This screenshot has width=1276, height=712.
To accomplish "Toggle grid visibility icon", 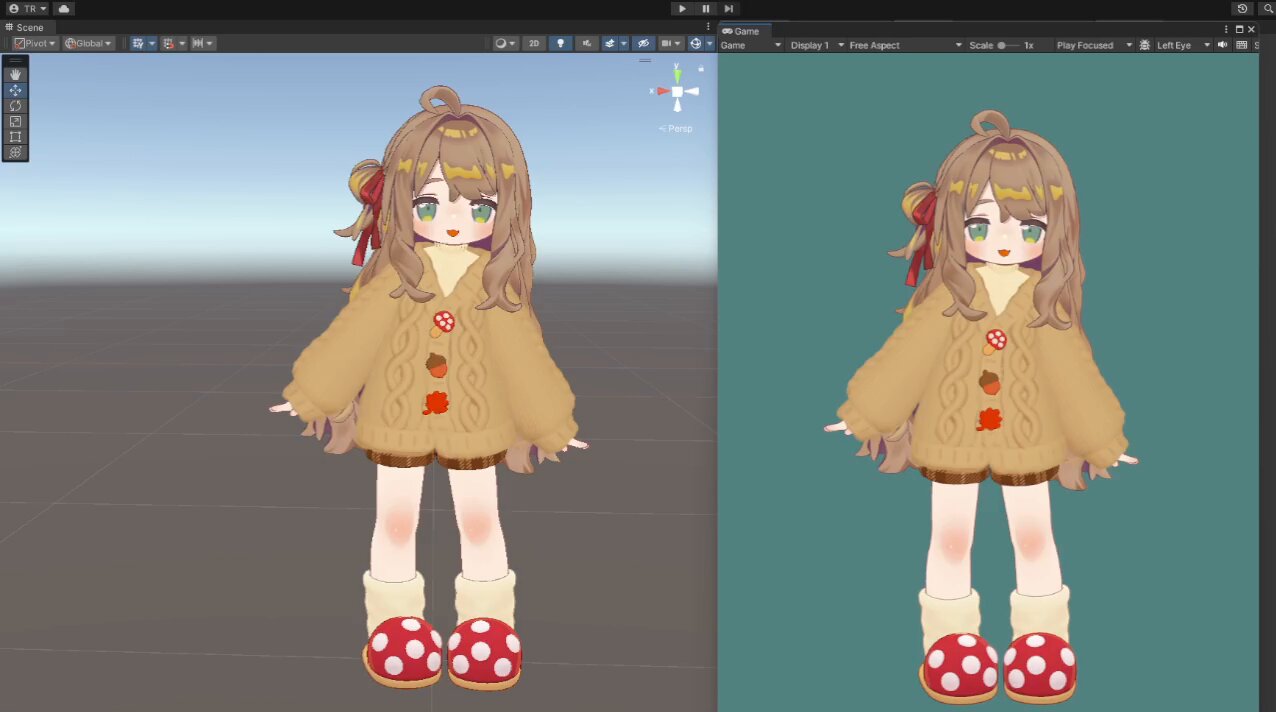I will click(x=138, y=44).
